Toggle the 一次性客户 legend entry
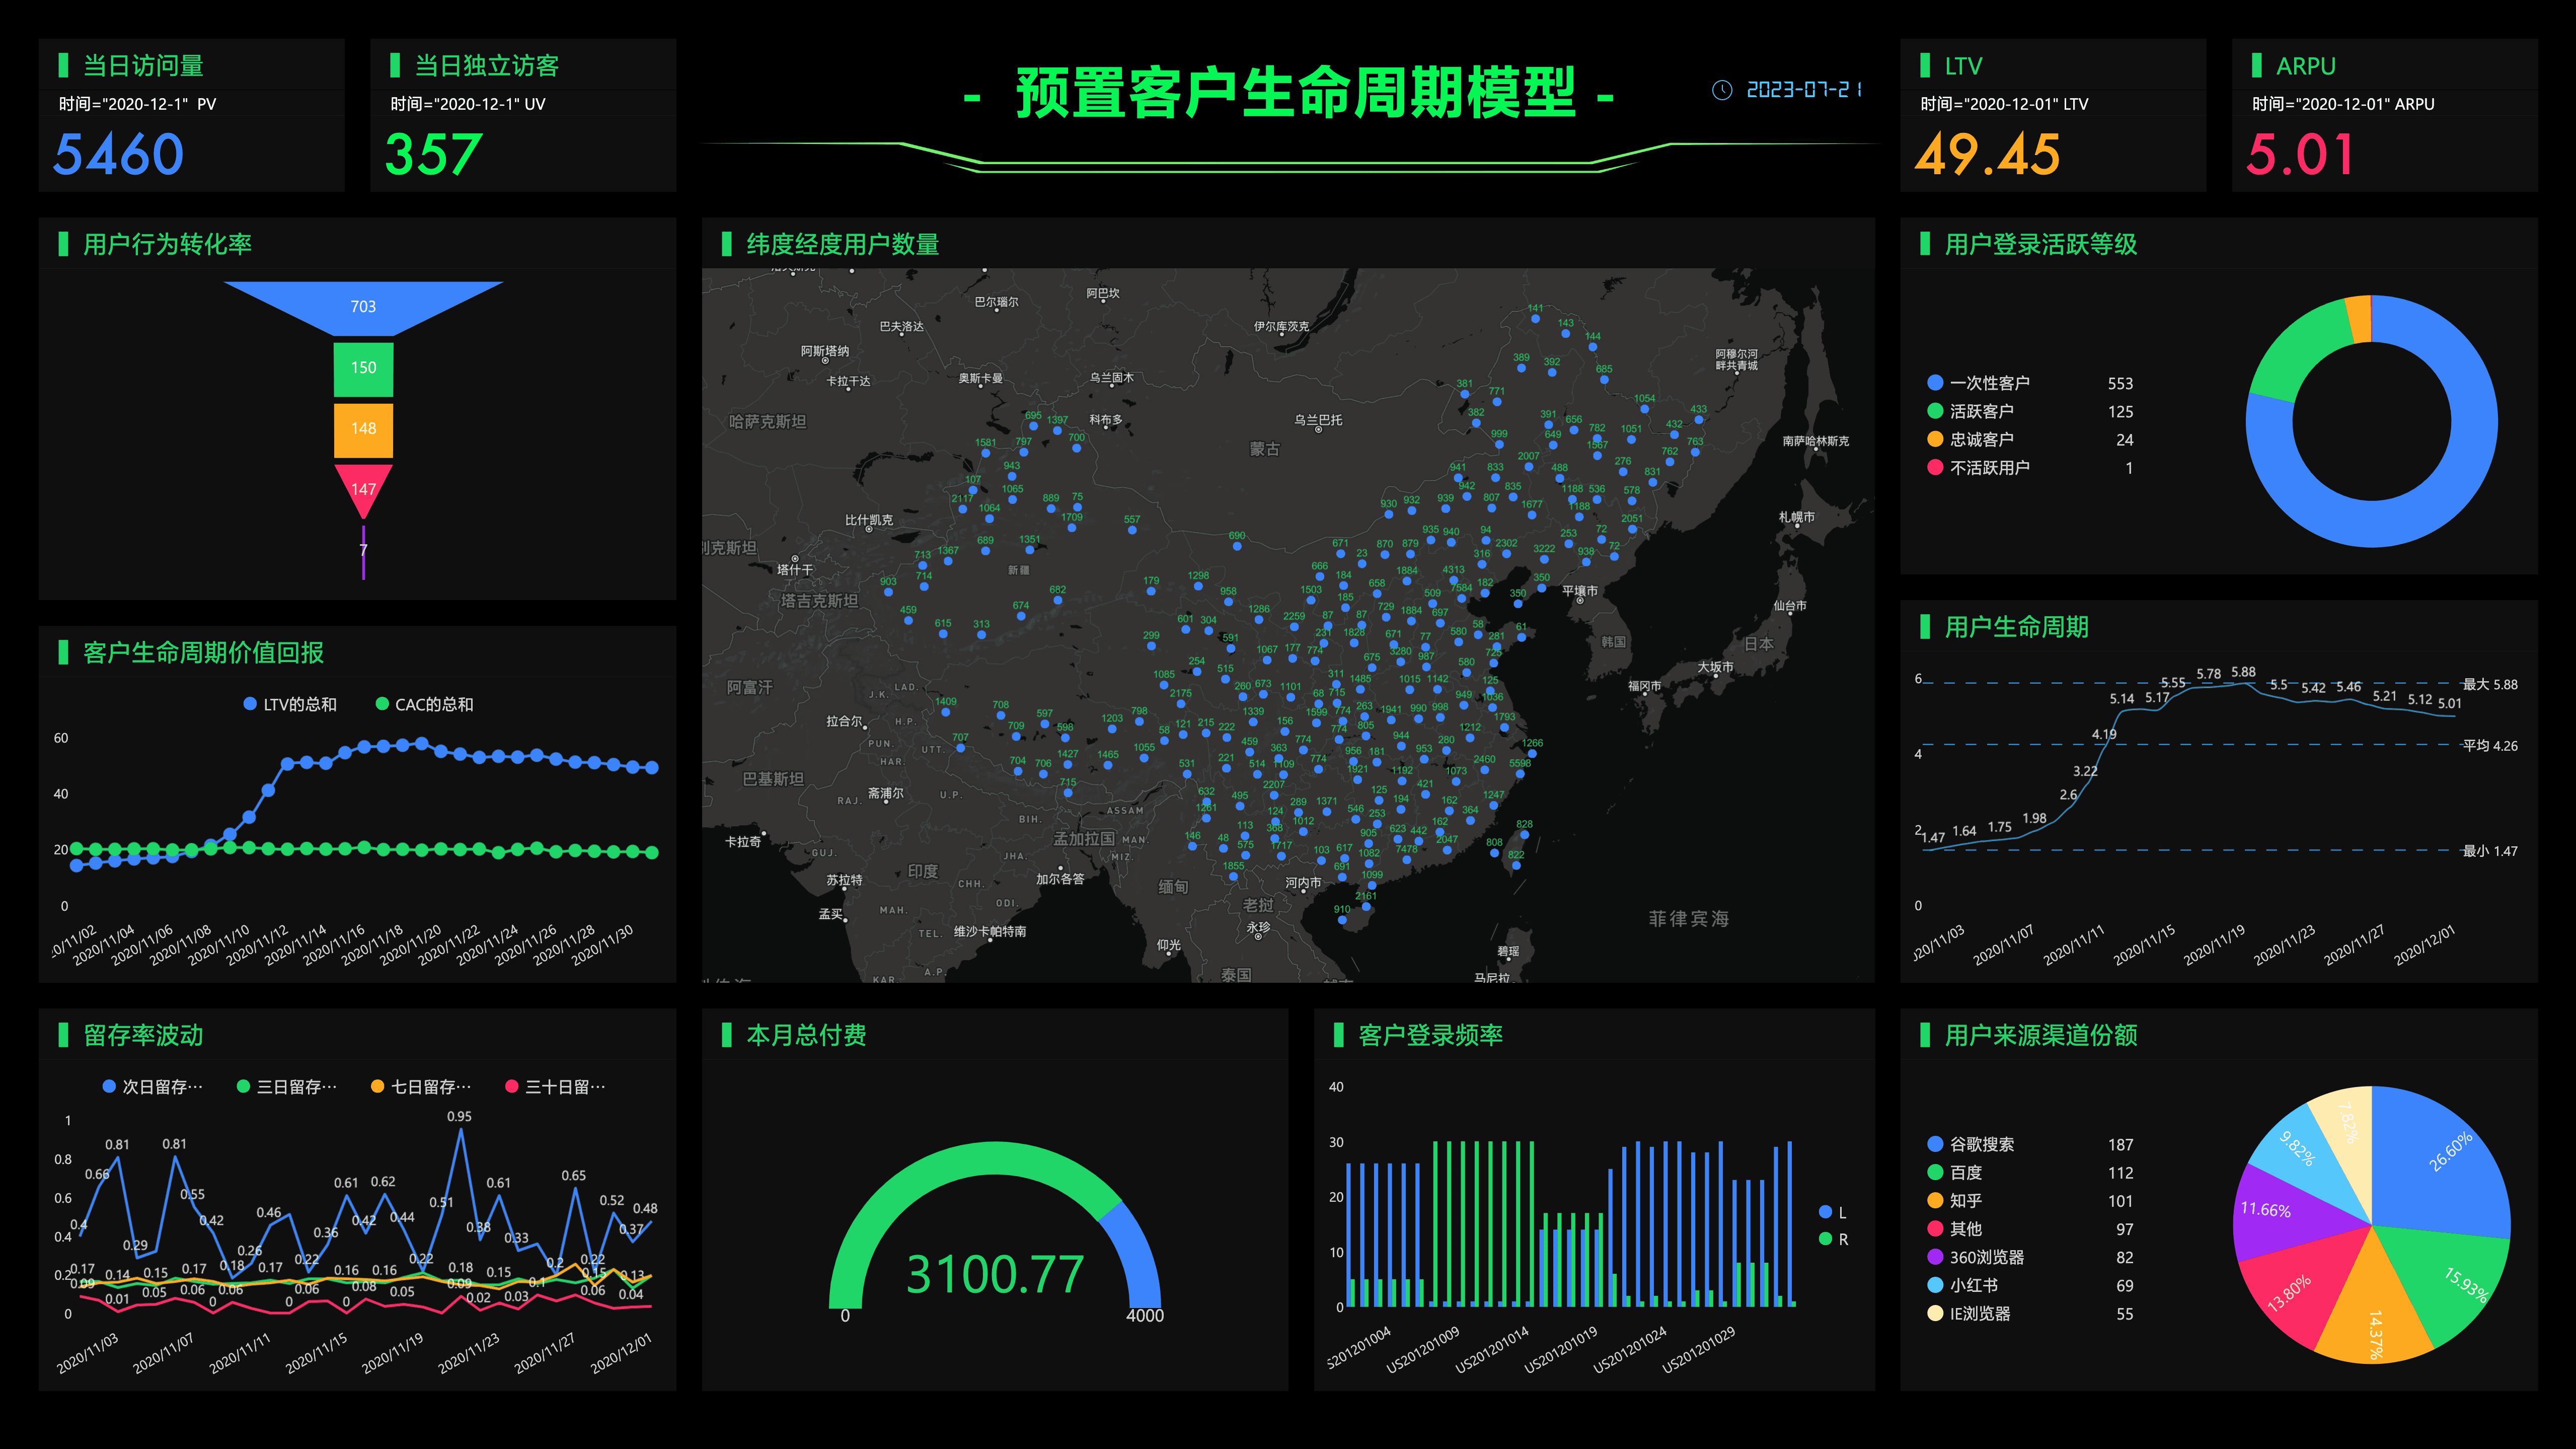Viewport: 2576px width, 1449px height. click(2030, 383)
